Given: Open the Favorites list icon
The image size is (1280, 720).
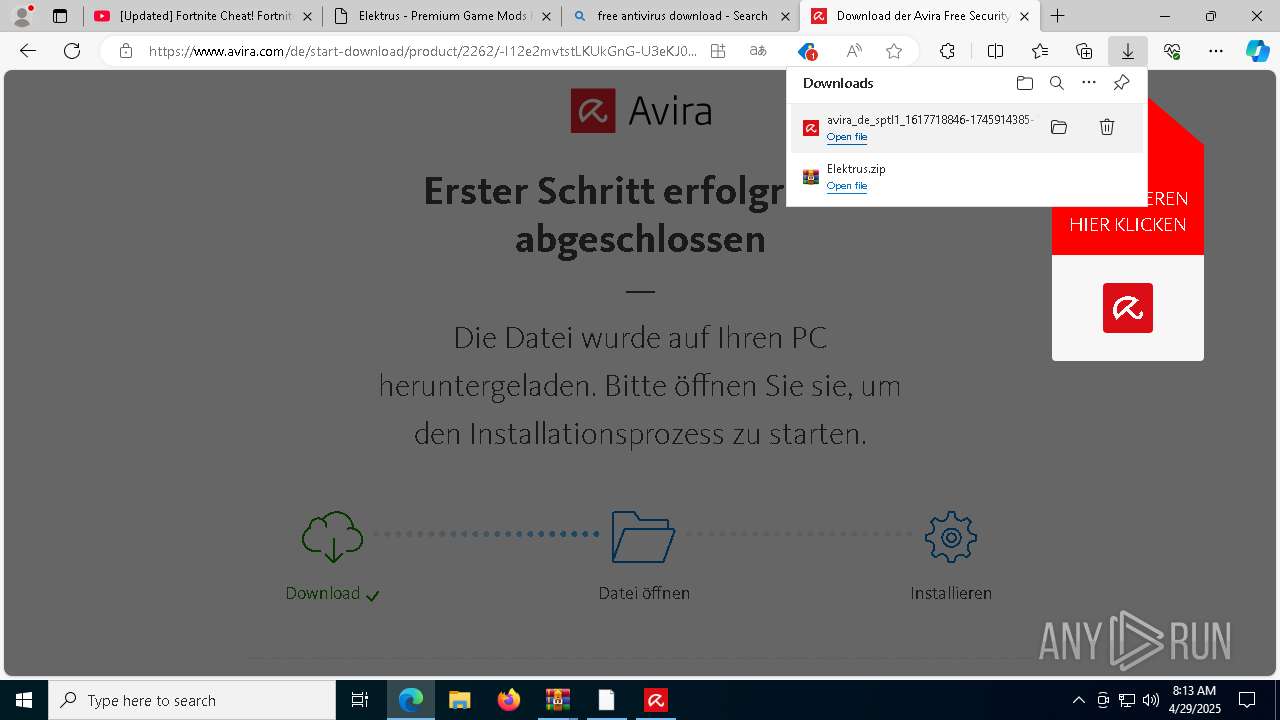Looking at the screenshot, I should [x=1040, y=51].
